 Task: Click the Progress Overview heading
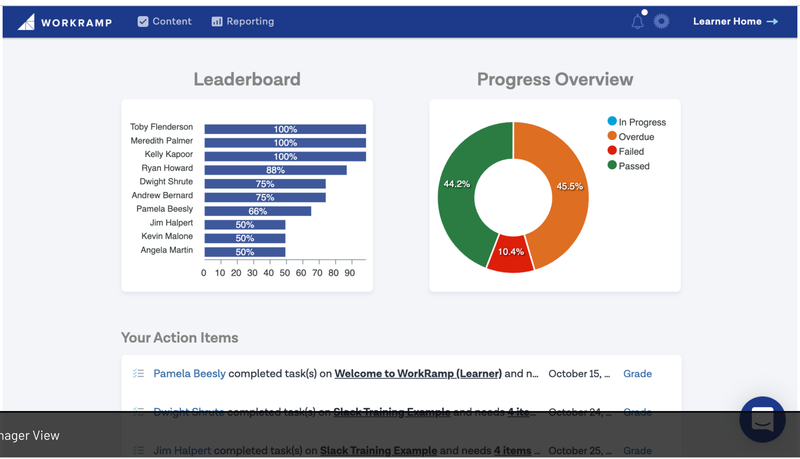(x=555, y=80)
